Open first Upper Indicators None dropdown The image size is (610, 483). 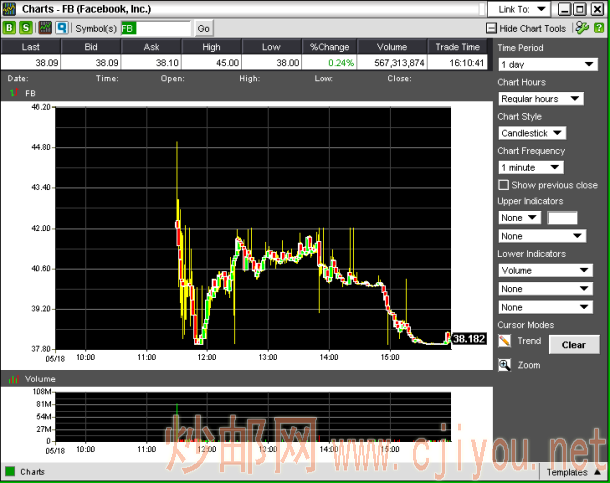519,217
